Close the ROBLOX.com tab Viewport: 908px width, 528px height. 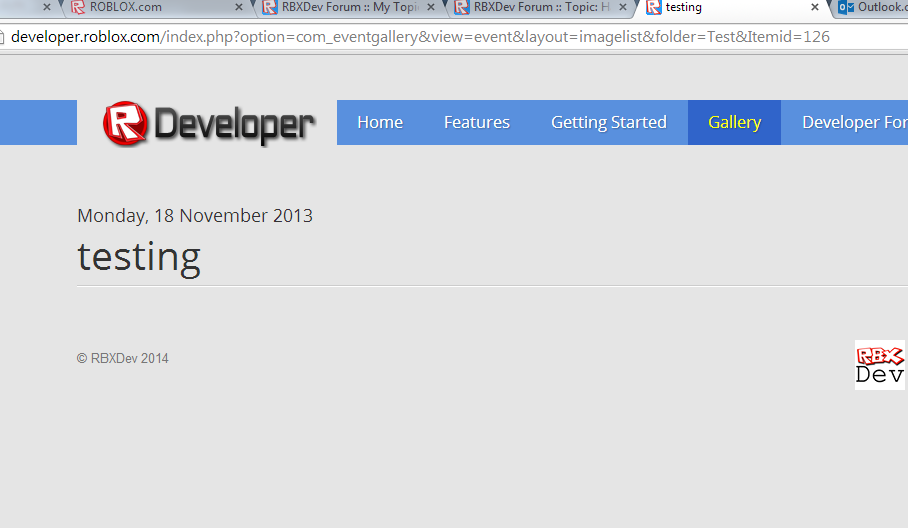point(239,8)
